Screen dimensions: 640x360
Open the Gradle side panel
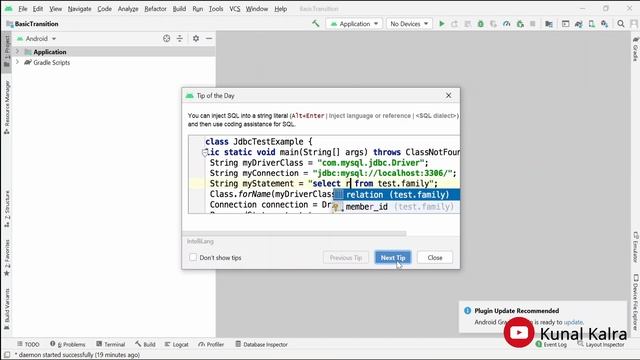click(x=635, y=49)
